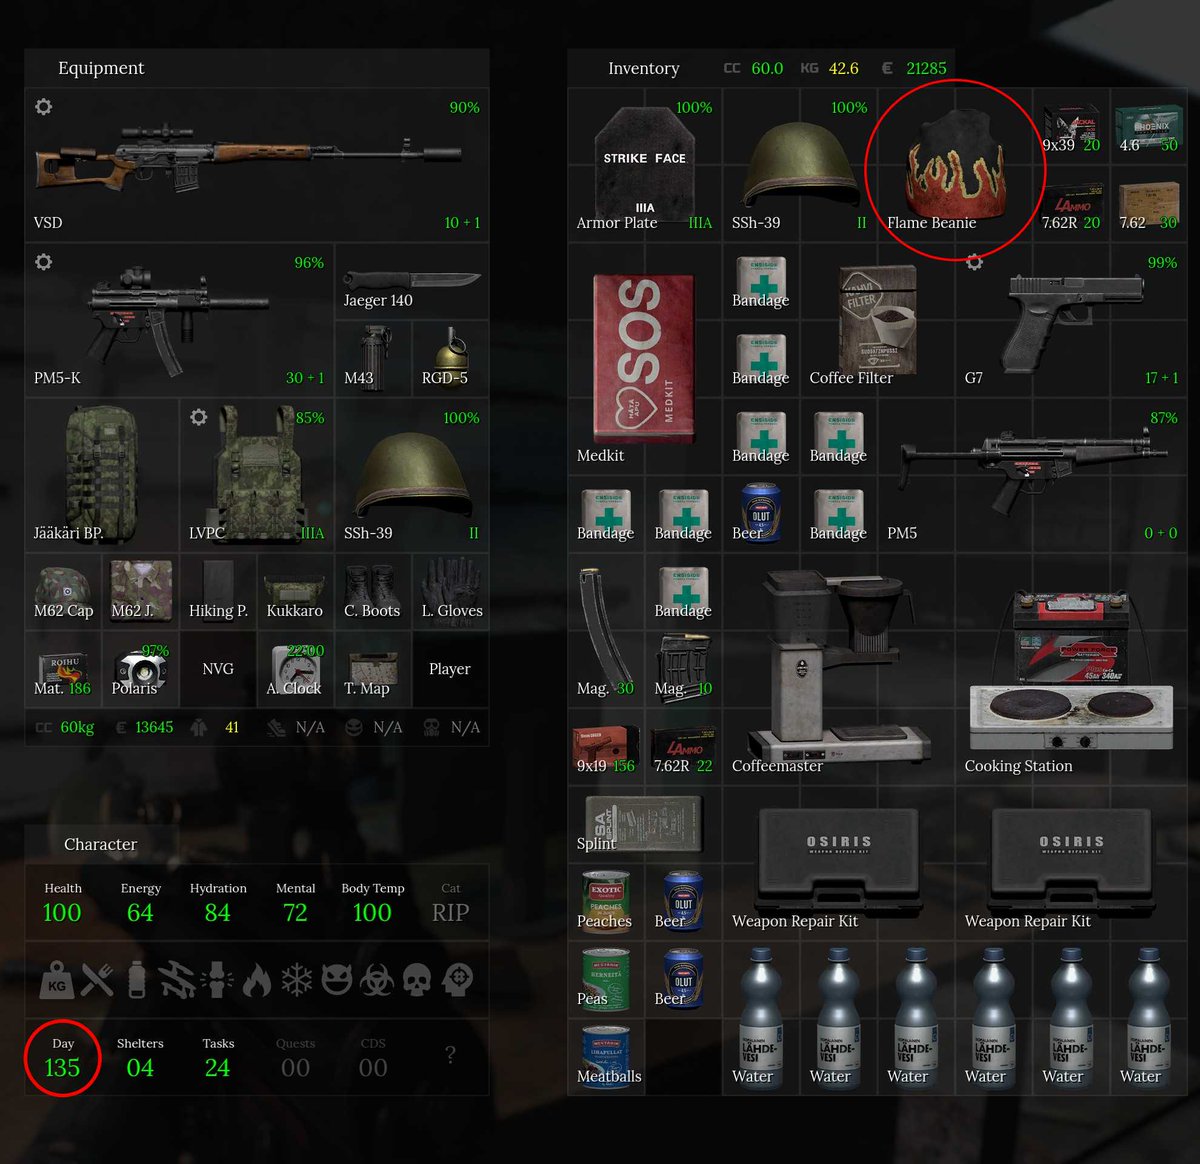Select the 7.62R ammo box with 22 rounds
Image resolution: width=1200 pixels, height=1164 pixels.
[x=684, y=746]
